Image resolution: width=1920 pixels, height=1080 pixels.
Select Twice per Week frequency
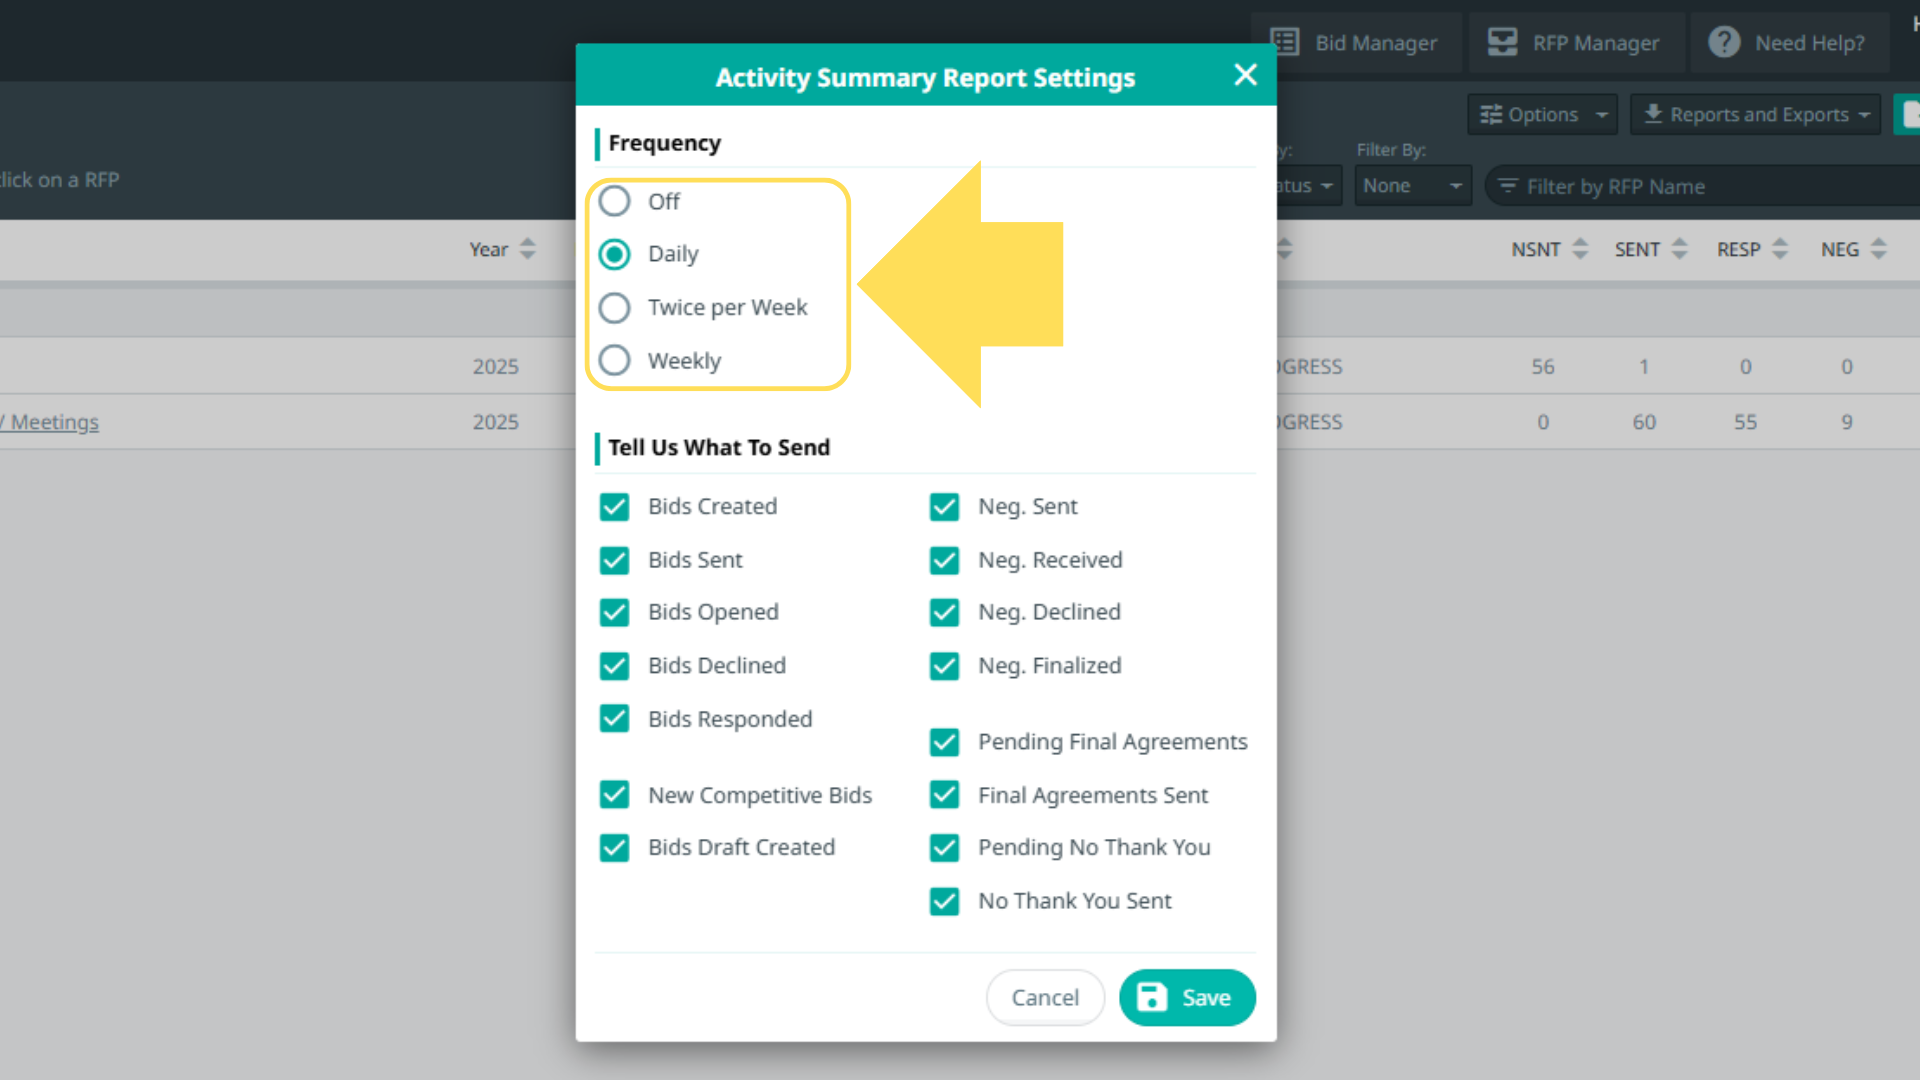[x=615, y=307]
